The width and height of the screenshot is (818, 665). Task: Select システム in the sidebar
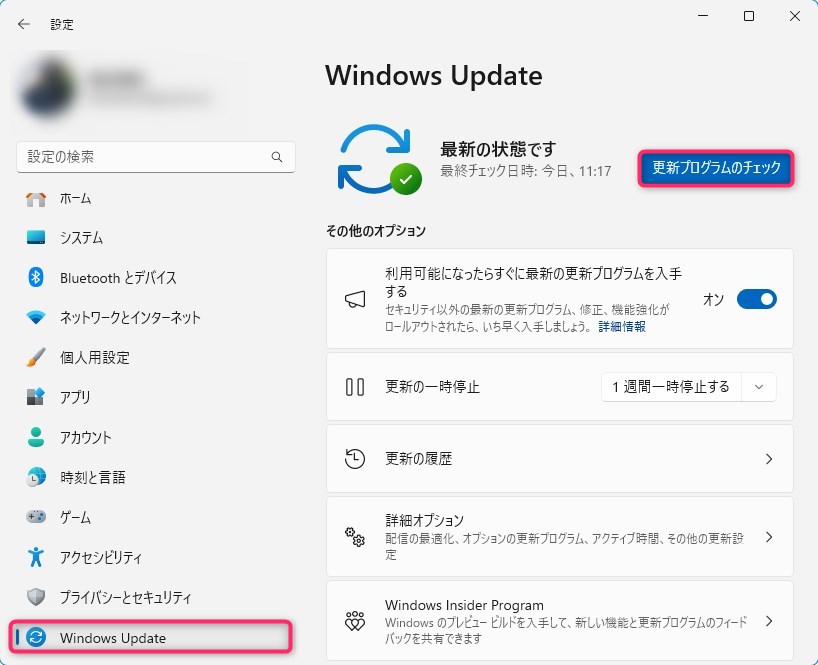(x=81, y=238)
